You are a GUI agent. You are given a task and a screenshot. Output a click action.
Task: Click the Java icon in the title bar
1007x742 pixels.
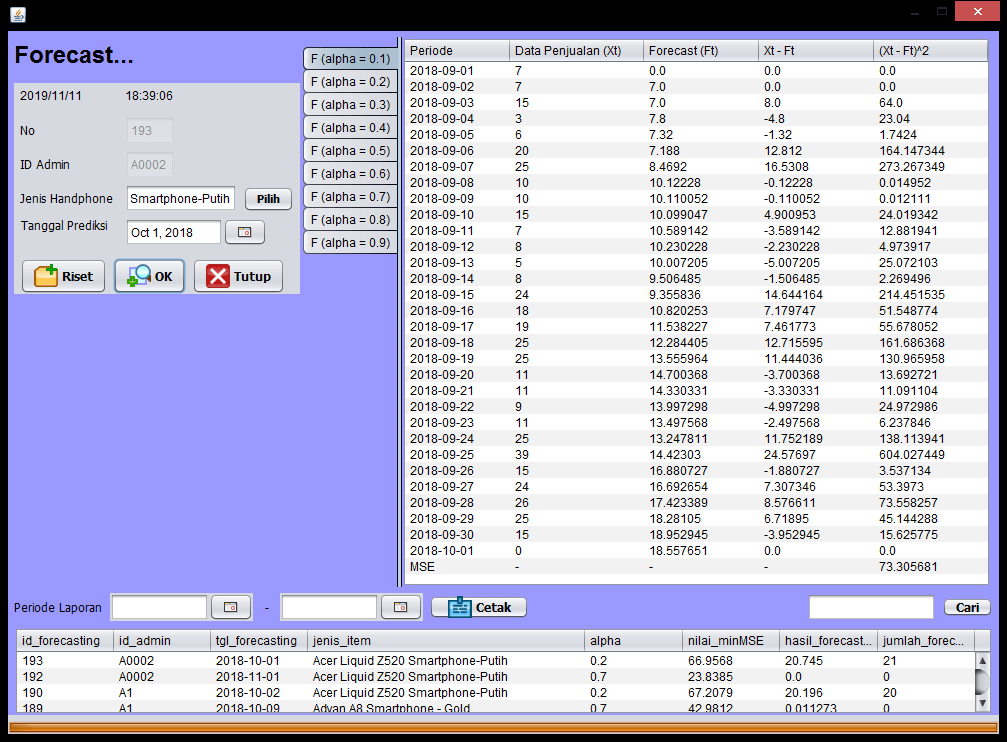(18, 14)
